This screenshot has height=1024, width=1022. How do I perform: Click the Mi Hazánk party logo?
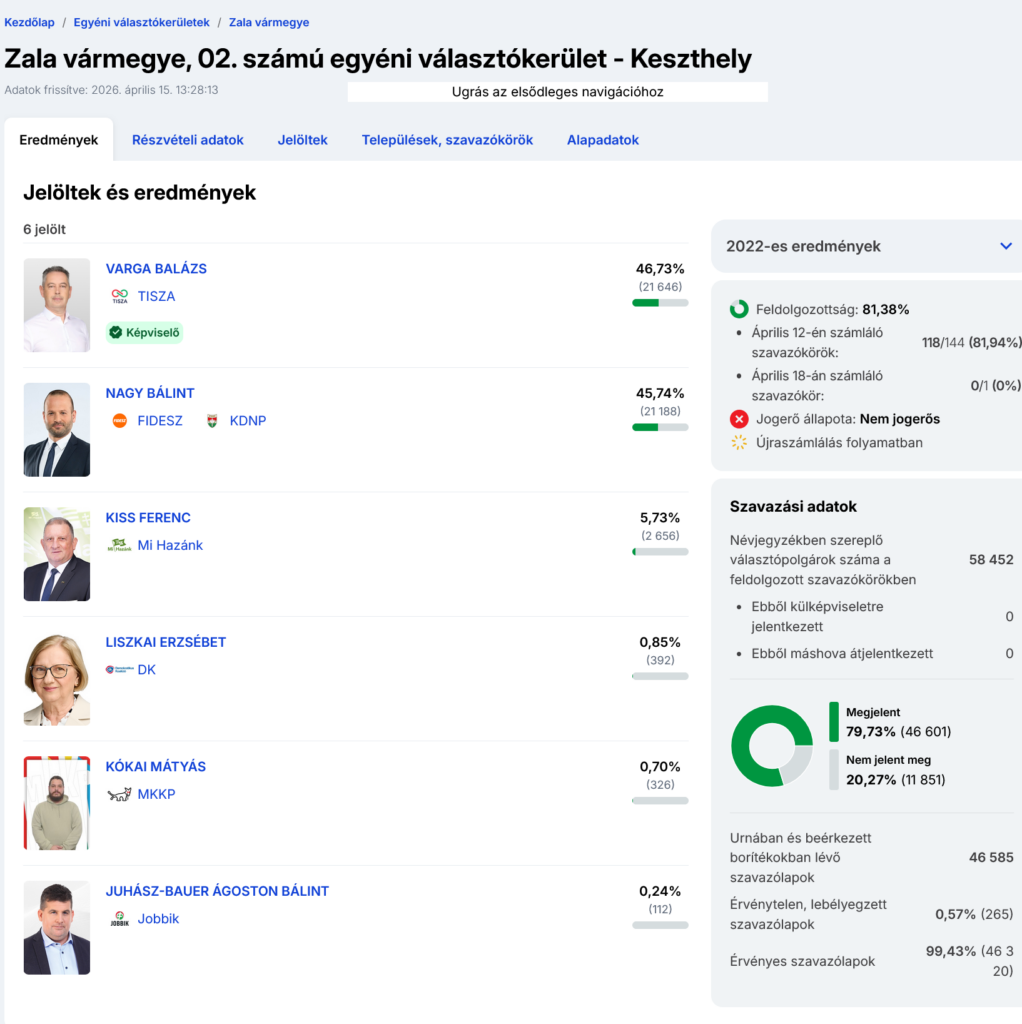pyautogui.click(x=120, y=545)
